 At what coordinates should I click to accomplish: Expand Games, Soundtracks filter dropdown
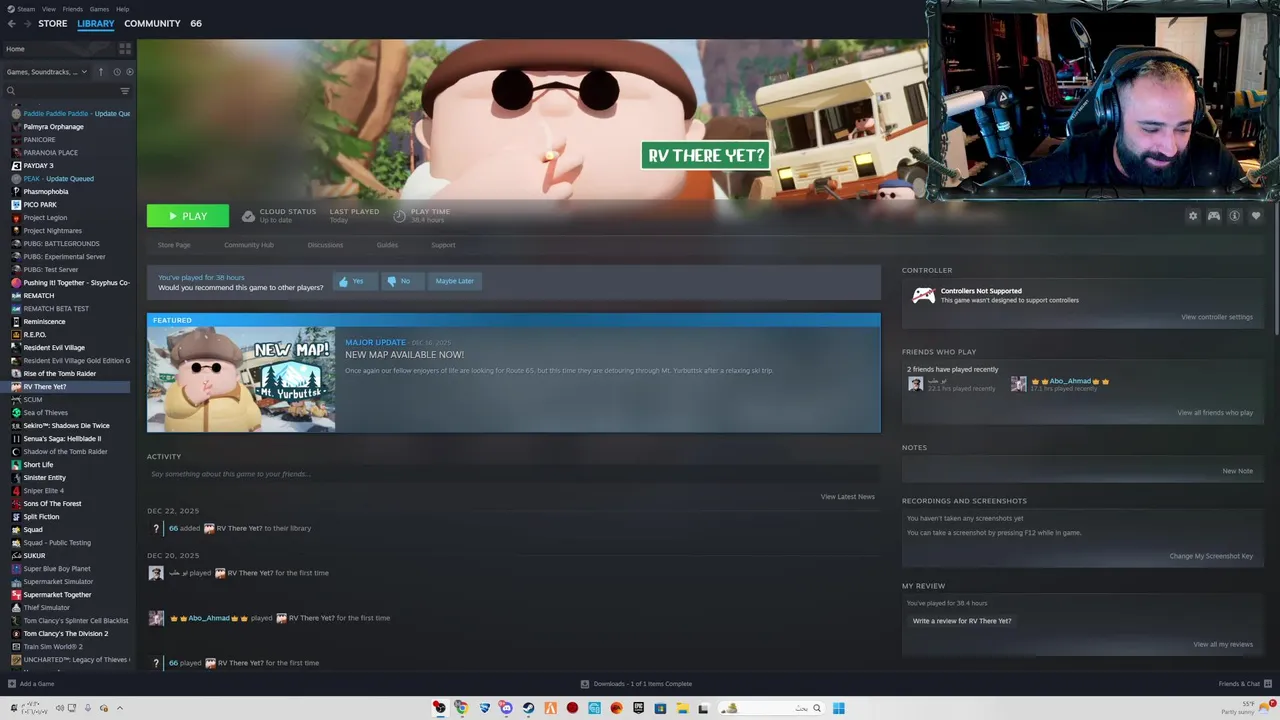pos(46,72)
